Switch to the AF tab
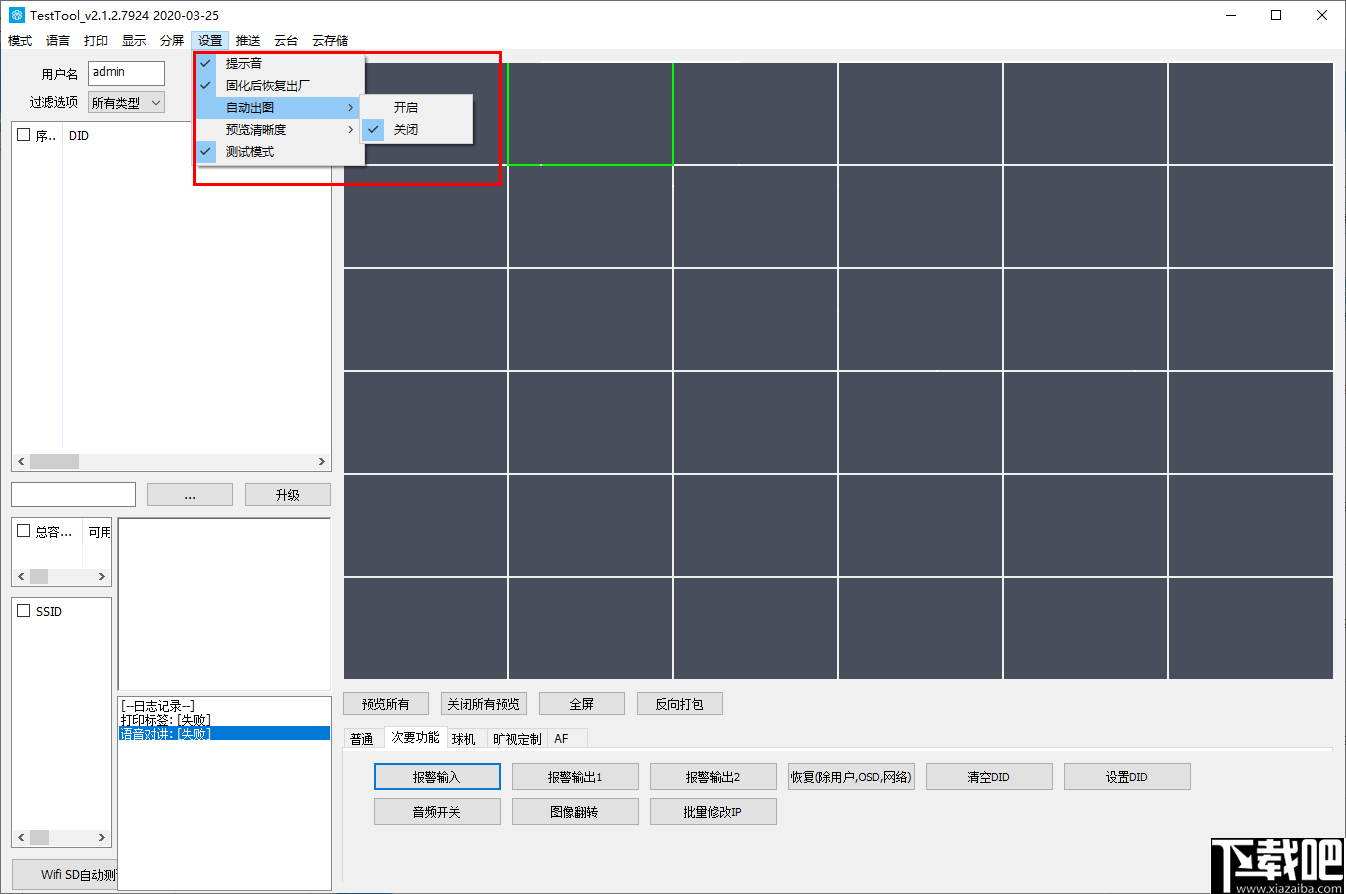The width and height of the screenshot is (1346, 894). coord(562,738)
